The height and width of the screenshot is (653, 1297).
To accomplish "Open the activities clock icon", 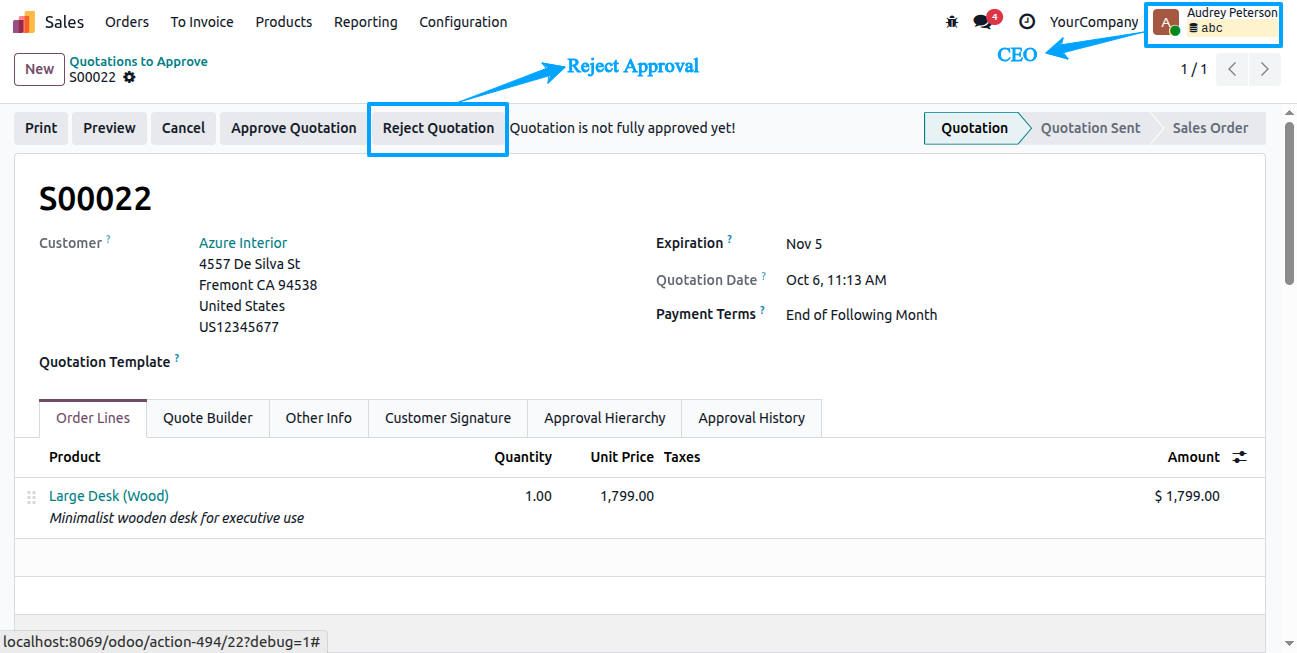I will [1027, 22].
